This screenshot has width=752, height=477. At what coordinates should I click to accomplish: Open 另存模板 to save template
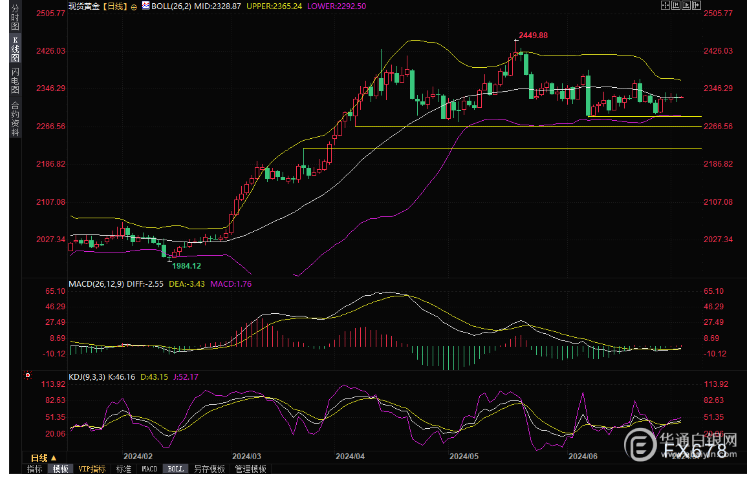pyautogui.click(x=209, y=468)
